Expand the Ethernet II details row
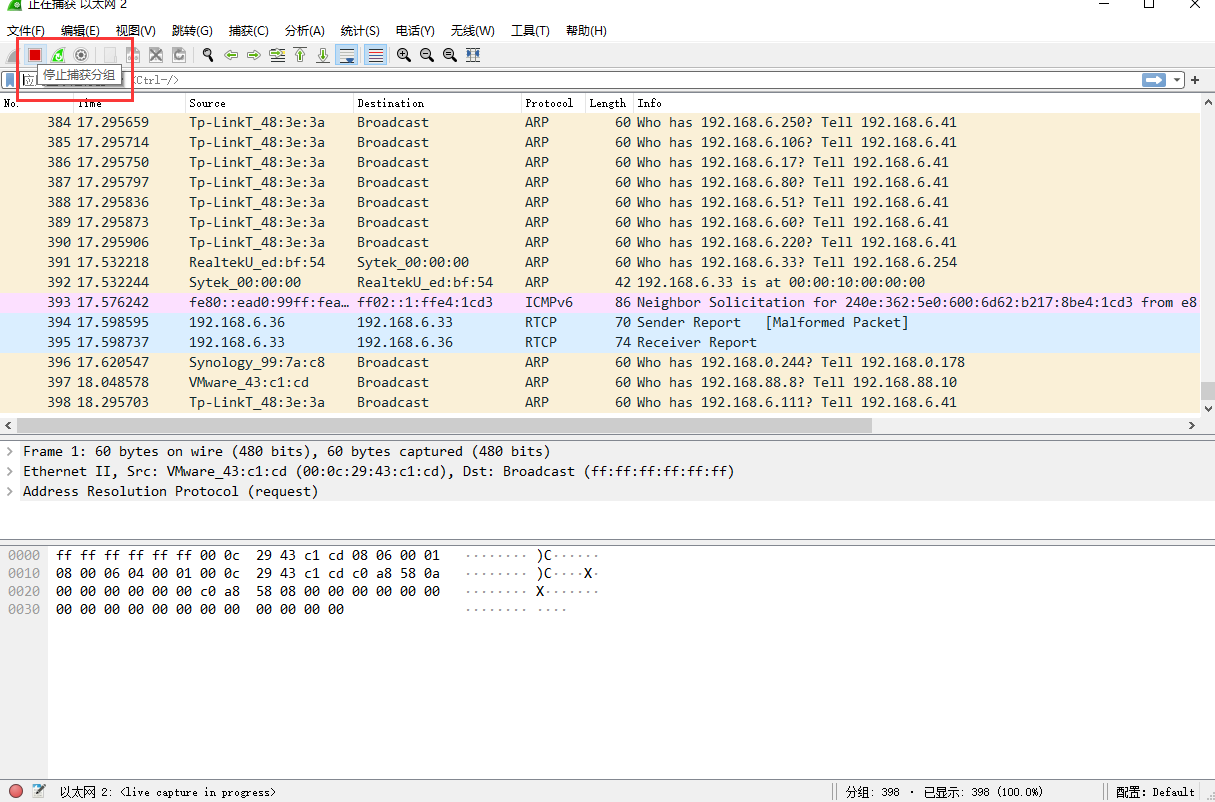The width and height of the screenshot is (1215, 802). [x=9, y=471]
